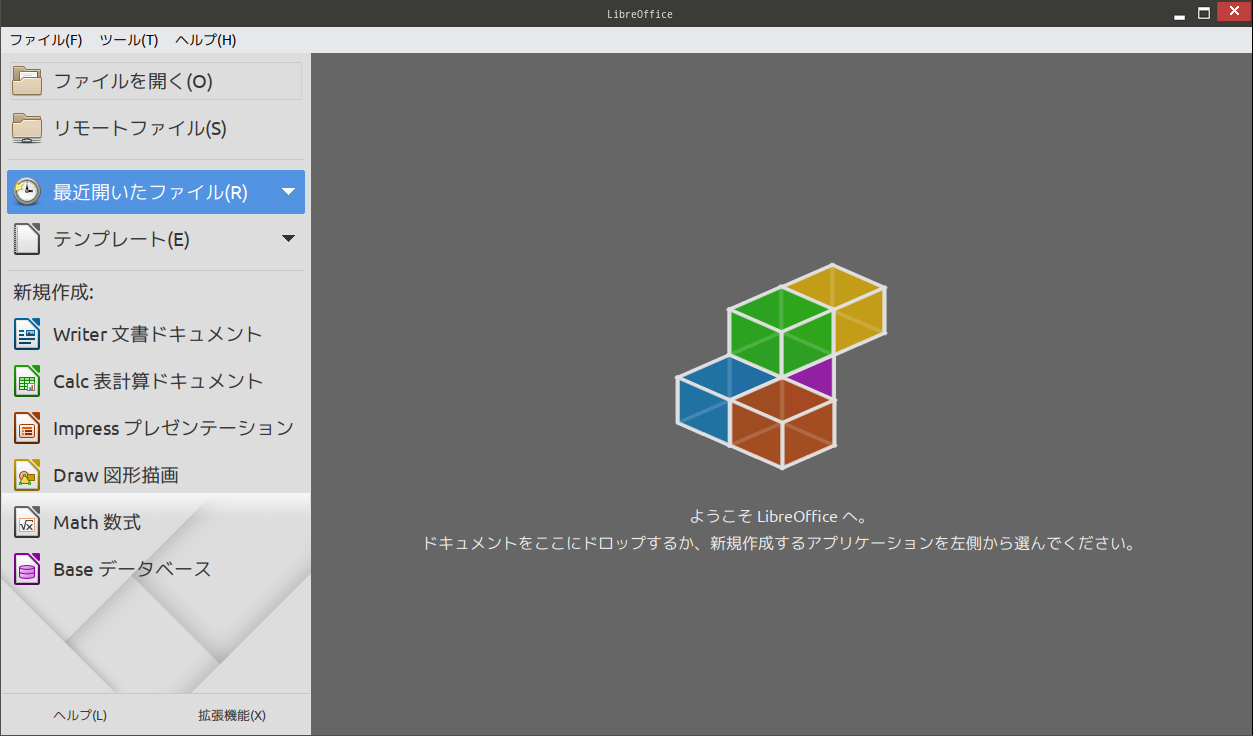Expand the 最近開いたファイル dropdown arrow
Image resolution: width=1253 pixels, height=736 pixels.
coord(288,192)
